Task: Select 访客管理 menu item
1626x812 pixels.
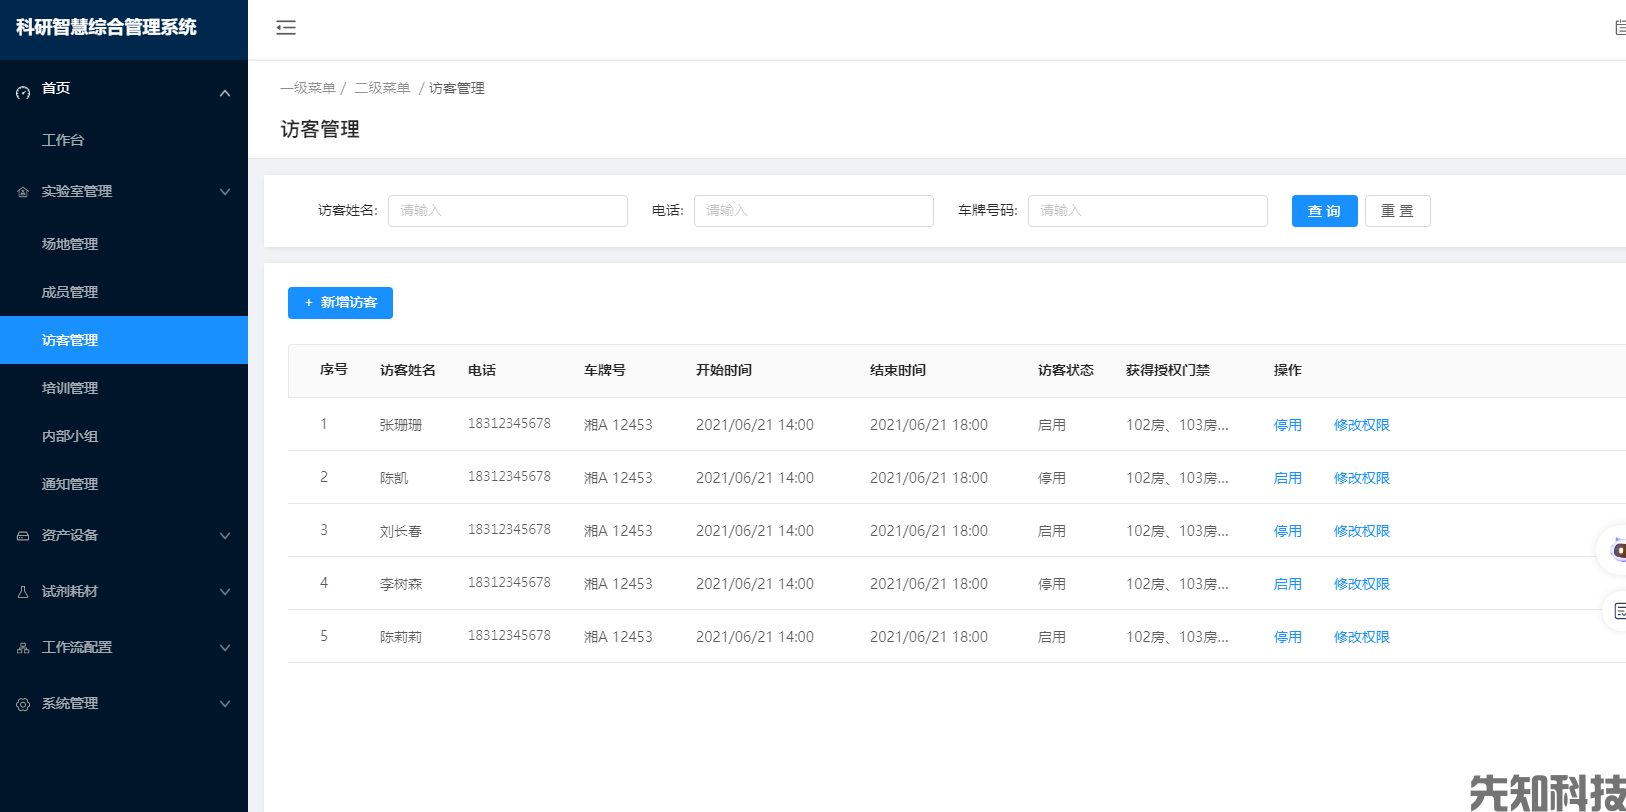Action: 124,340
